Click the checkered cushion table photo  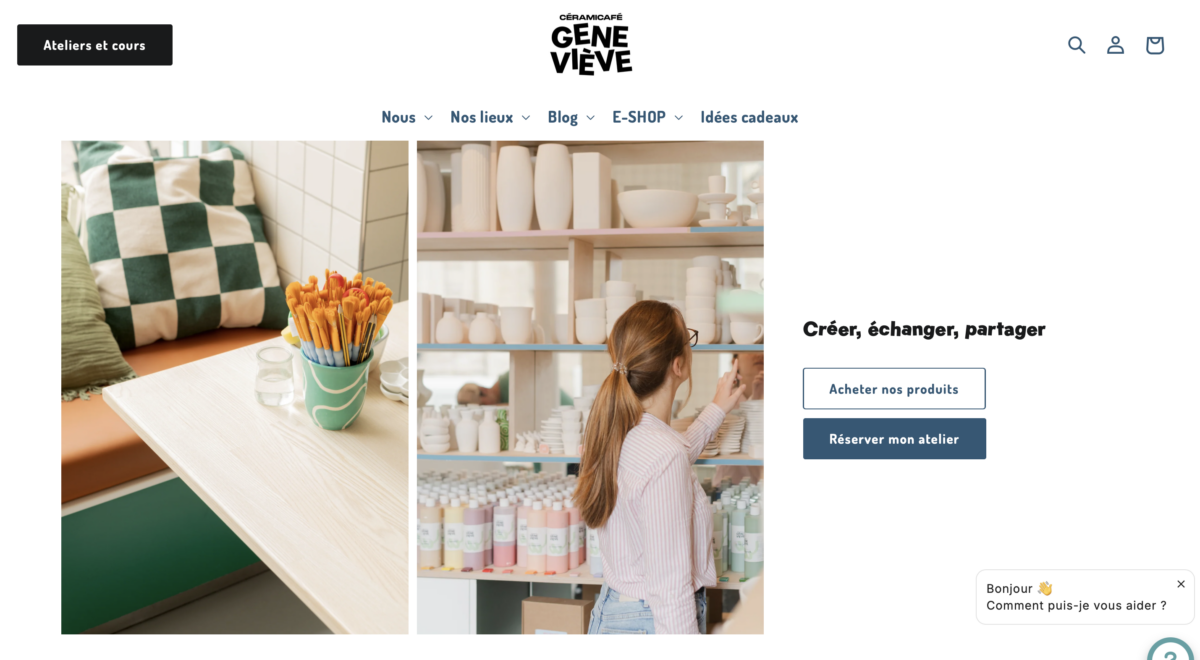(x=235, y=387)
